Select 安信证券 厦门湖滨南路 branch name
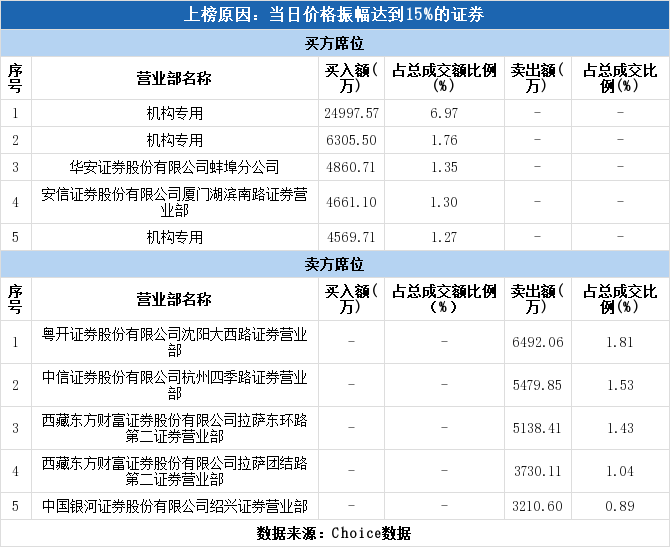This screenshot has width=670, height=547. click(174, 202)
